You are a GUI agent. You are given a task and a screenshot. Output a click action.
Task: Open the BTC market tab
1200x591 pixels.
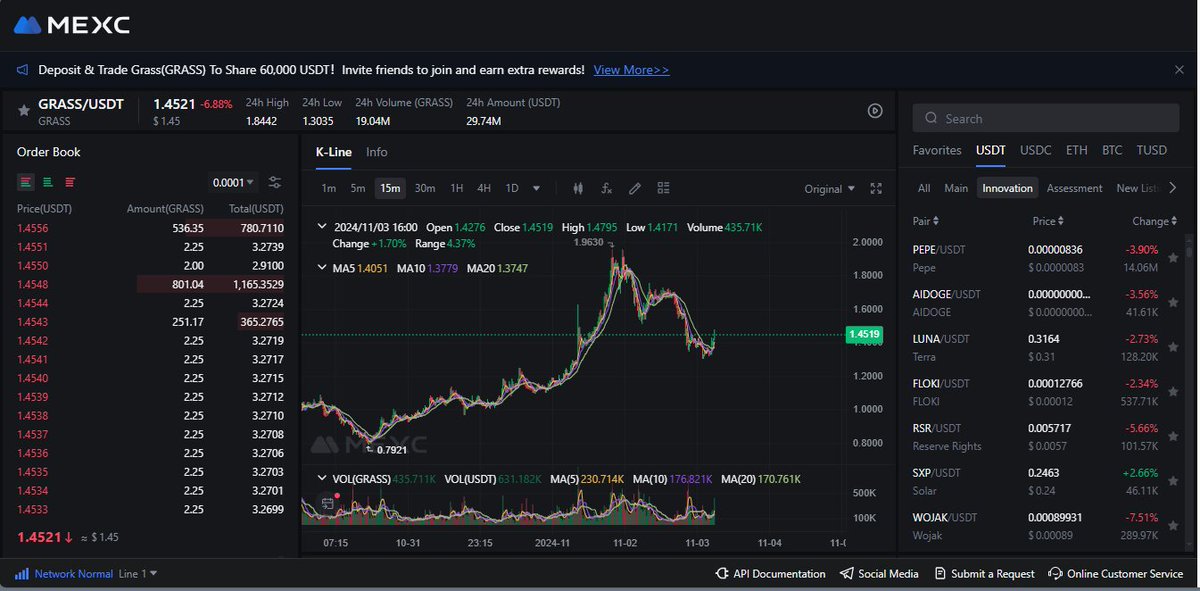pyautogui.click(x=1112, y=150)
